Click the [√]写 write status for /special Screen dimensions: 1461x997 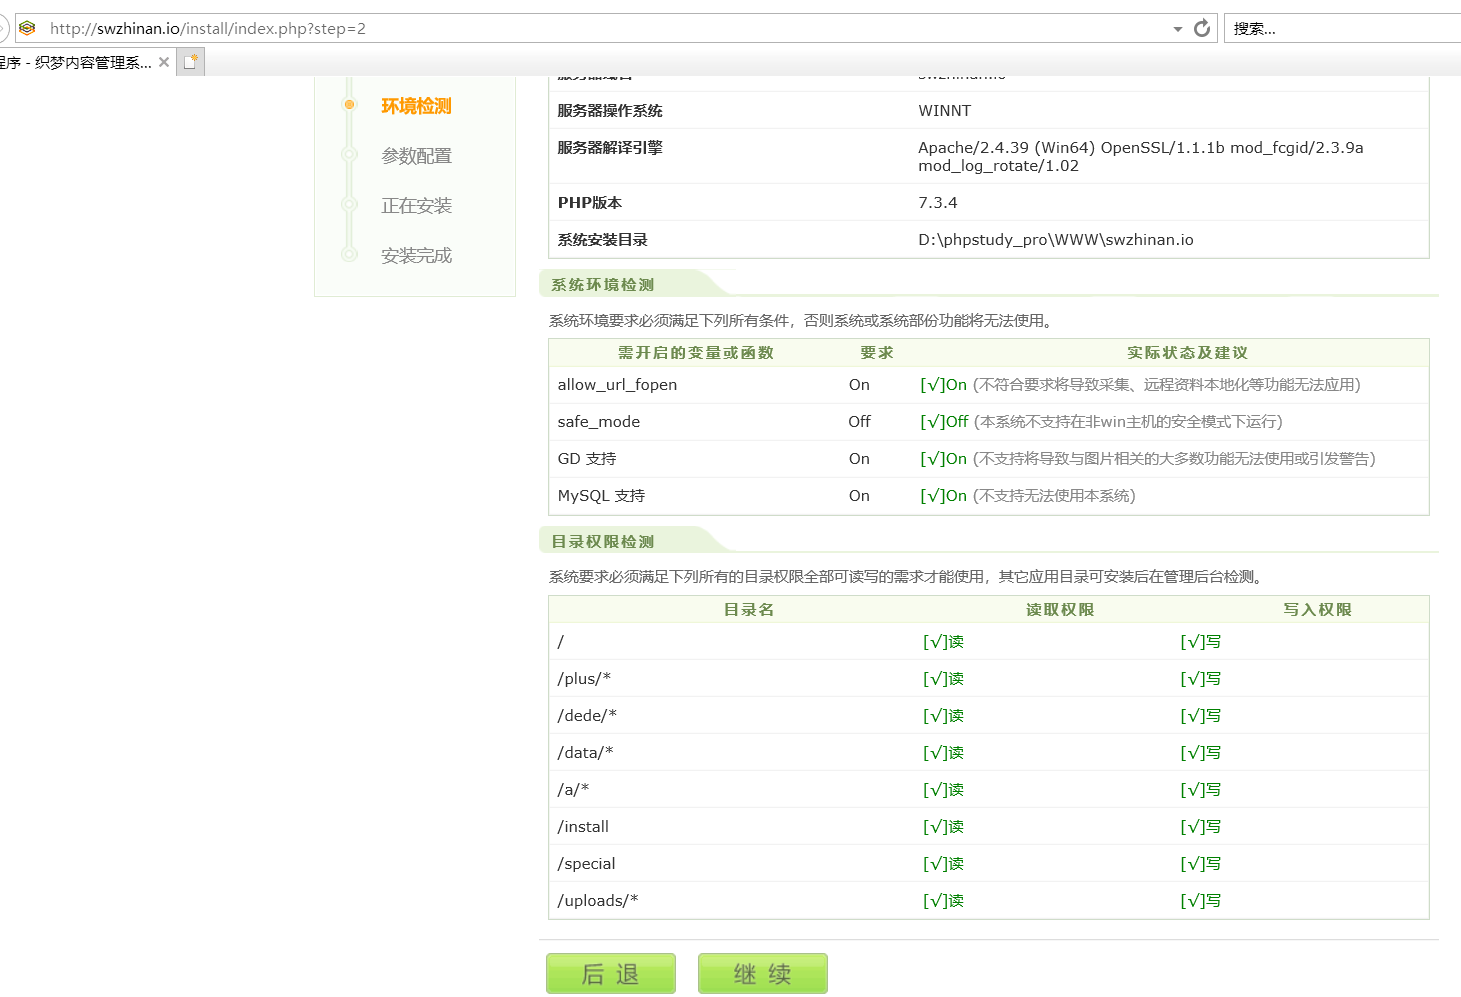click(x=1200, y=864)
